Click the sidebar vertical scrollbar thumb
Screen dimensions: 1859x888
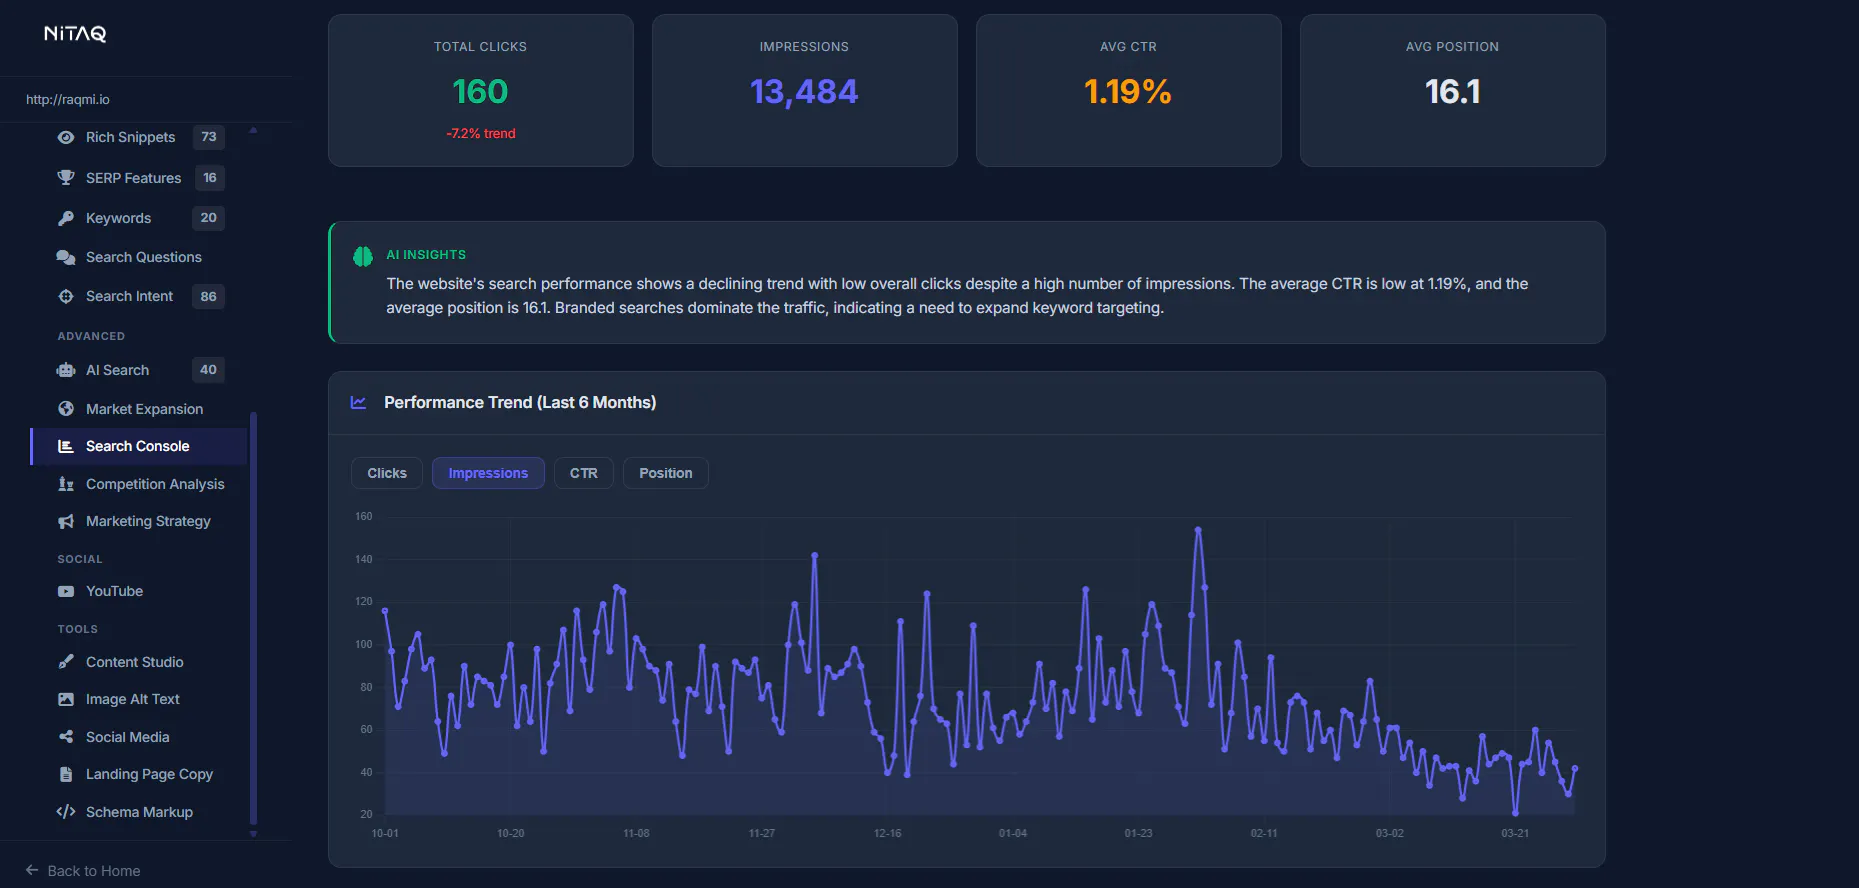(x=253, y=618)
